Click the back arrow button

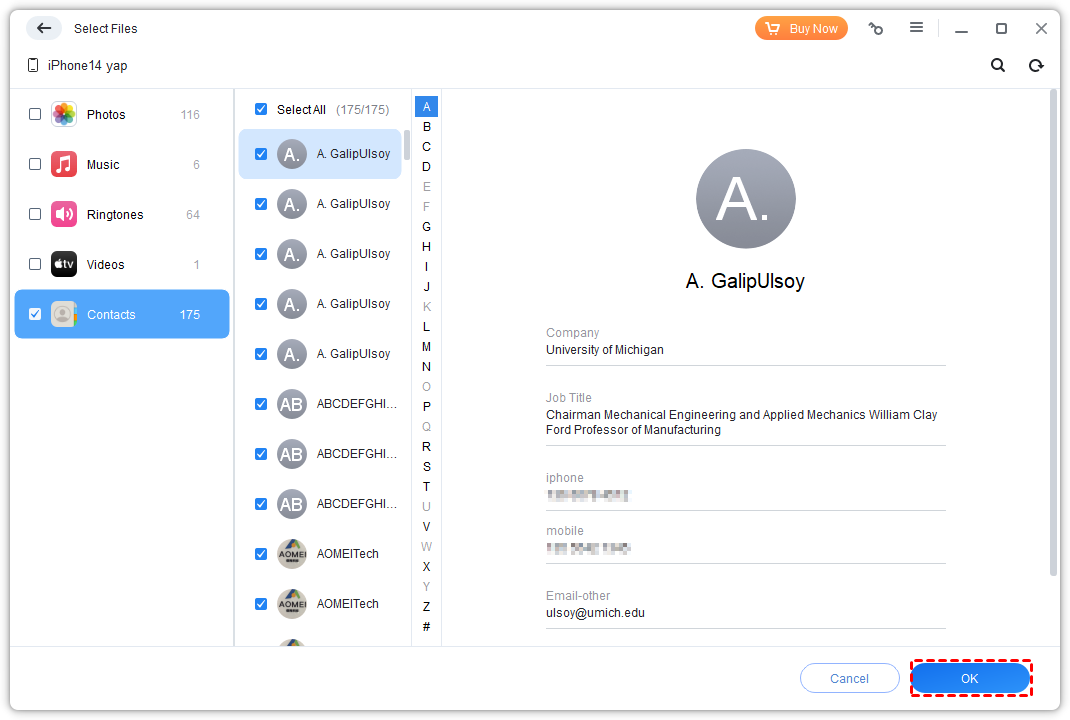tap(44, 28)
